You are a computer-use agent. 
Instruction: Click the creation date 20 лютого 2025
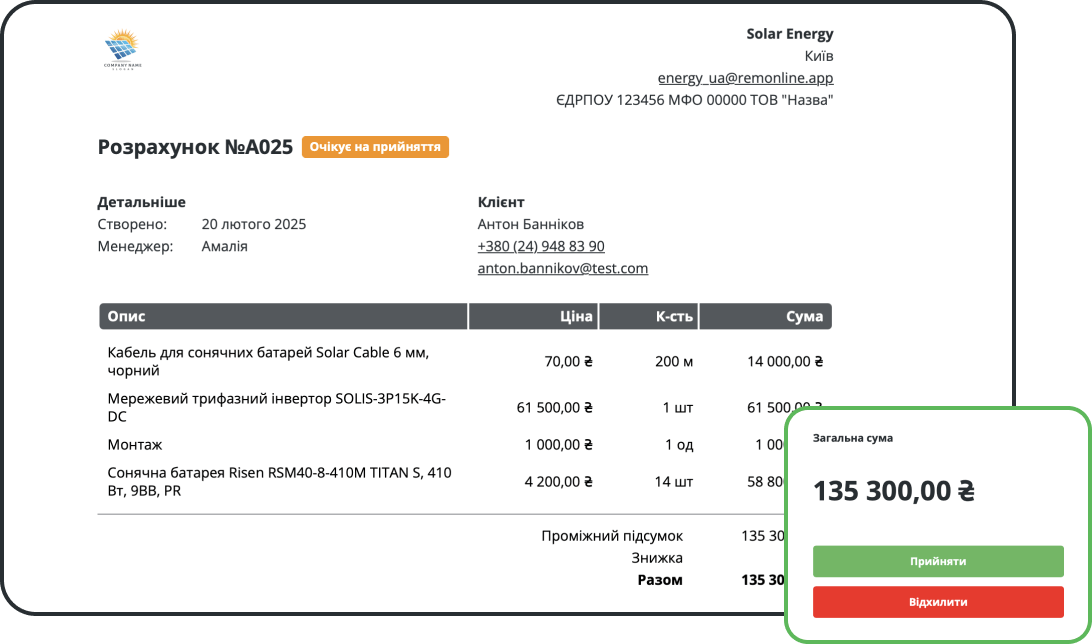point(254,224)
